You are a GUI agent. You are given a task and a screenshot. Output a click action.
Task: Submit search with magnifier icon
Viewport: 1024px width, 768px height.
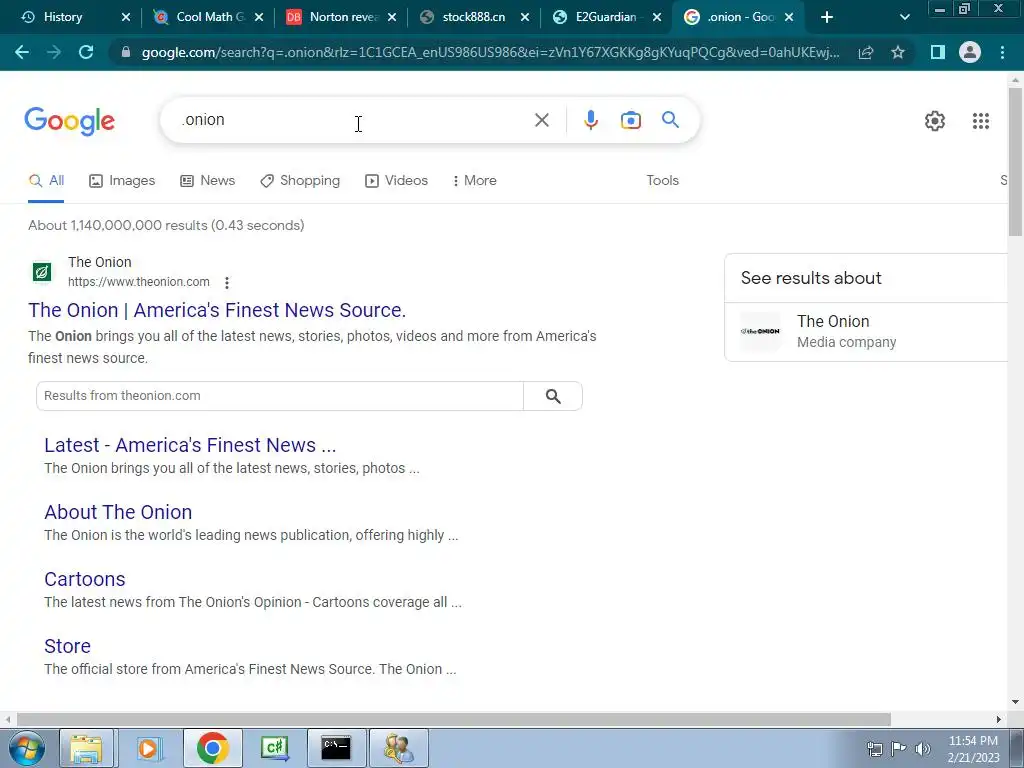point(670,120)
